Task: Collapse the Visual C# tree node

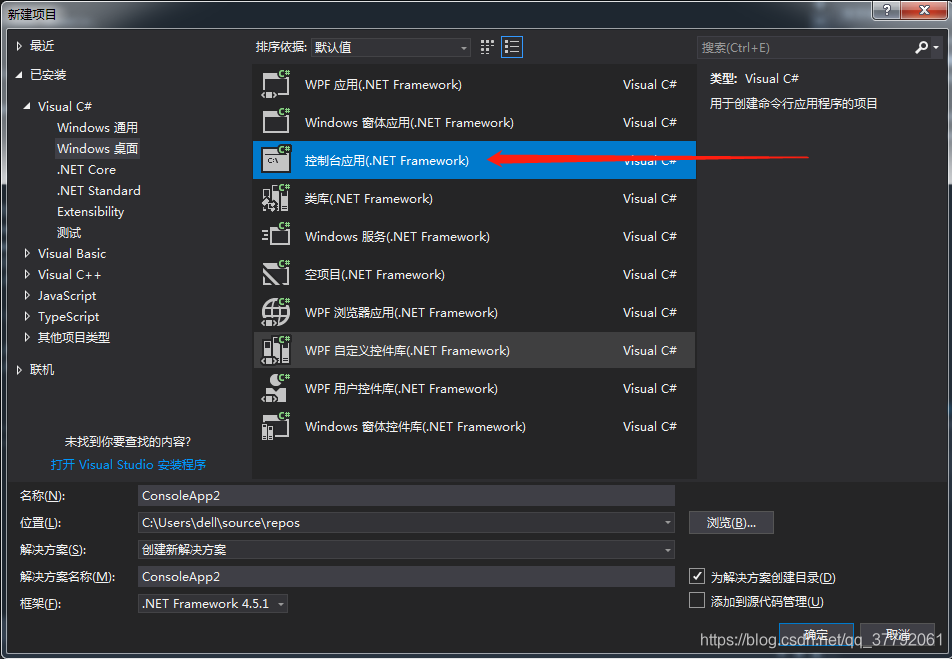Action: click(27, 106)
